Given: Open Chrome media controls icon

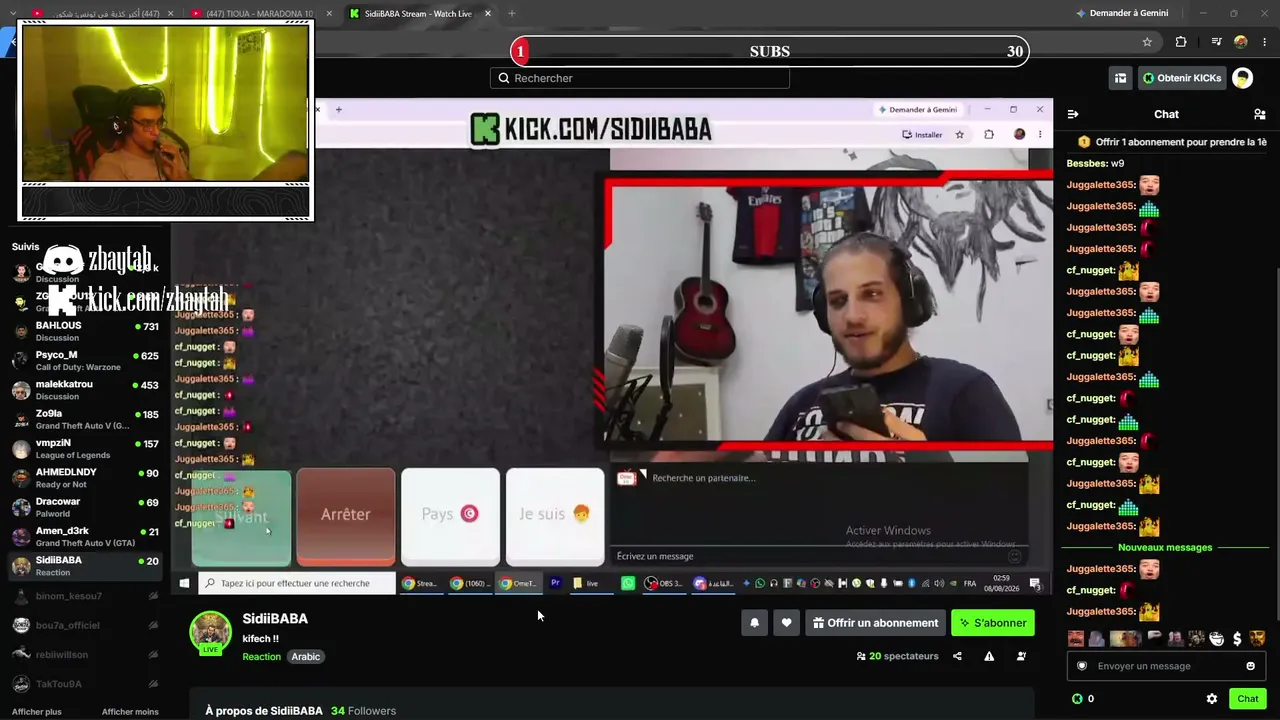Looking at the screenshot, I should (x=1216, y=42).
